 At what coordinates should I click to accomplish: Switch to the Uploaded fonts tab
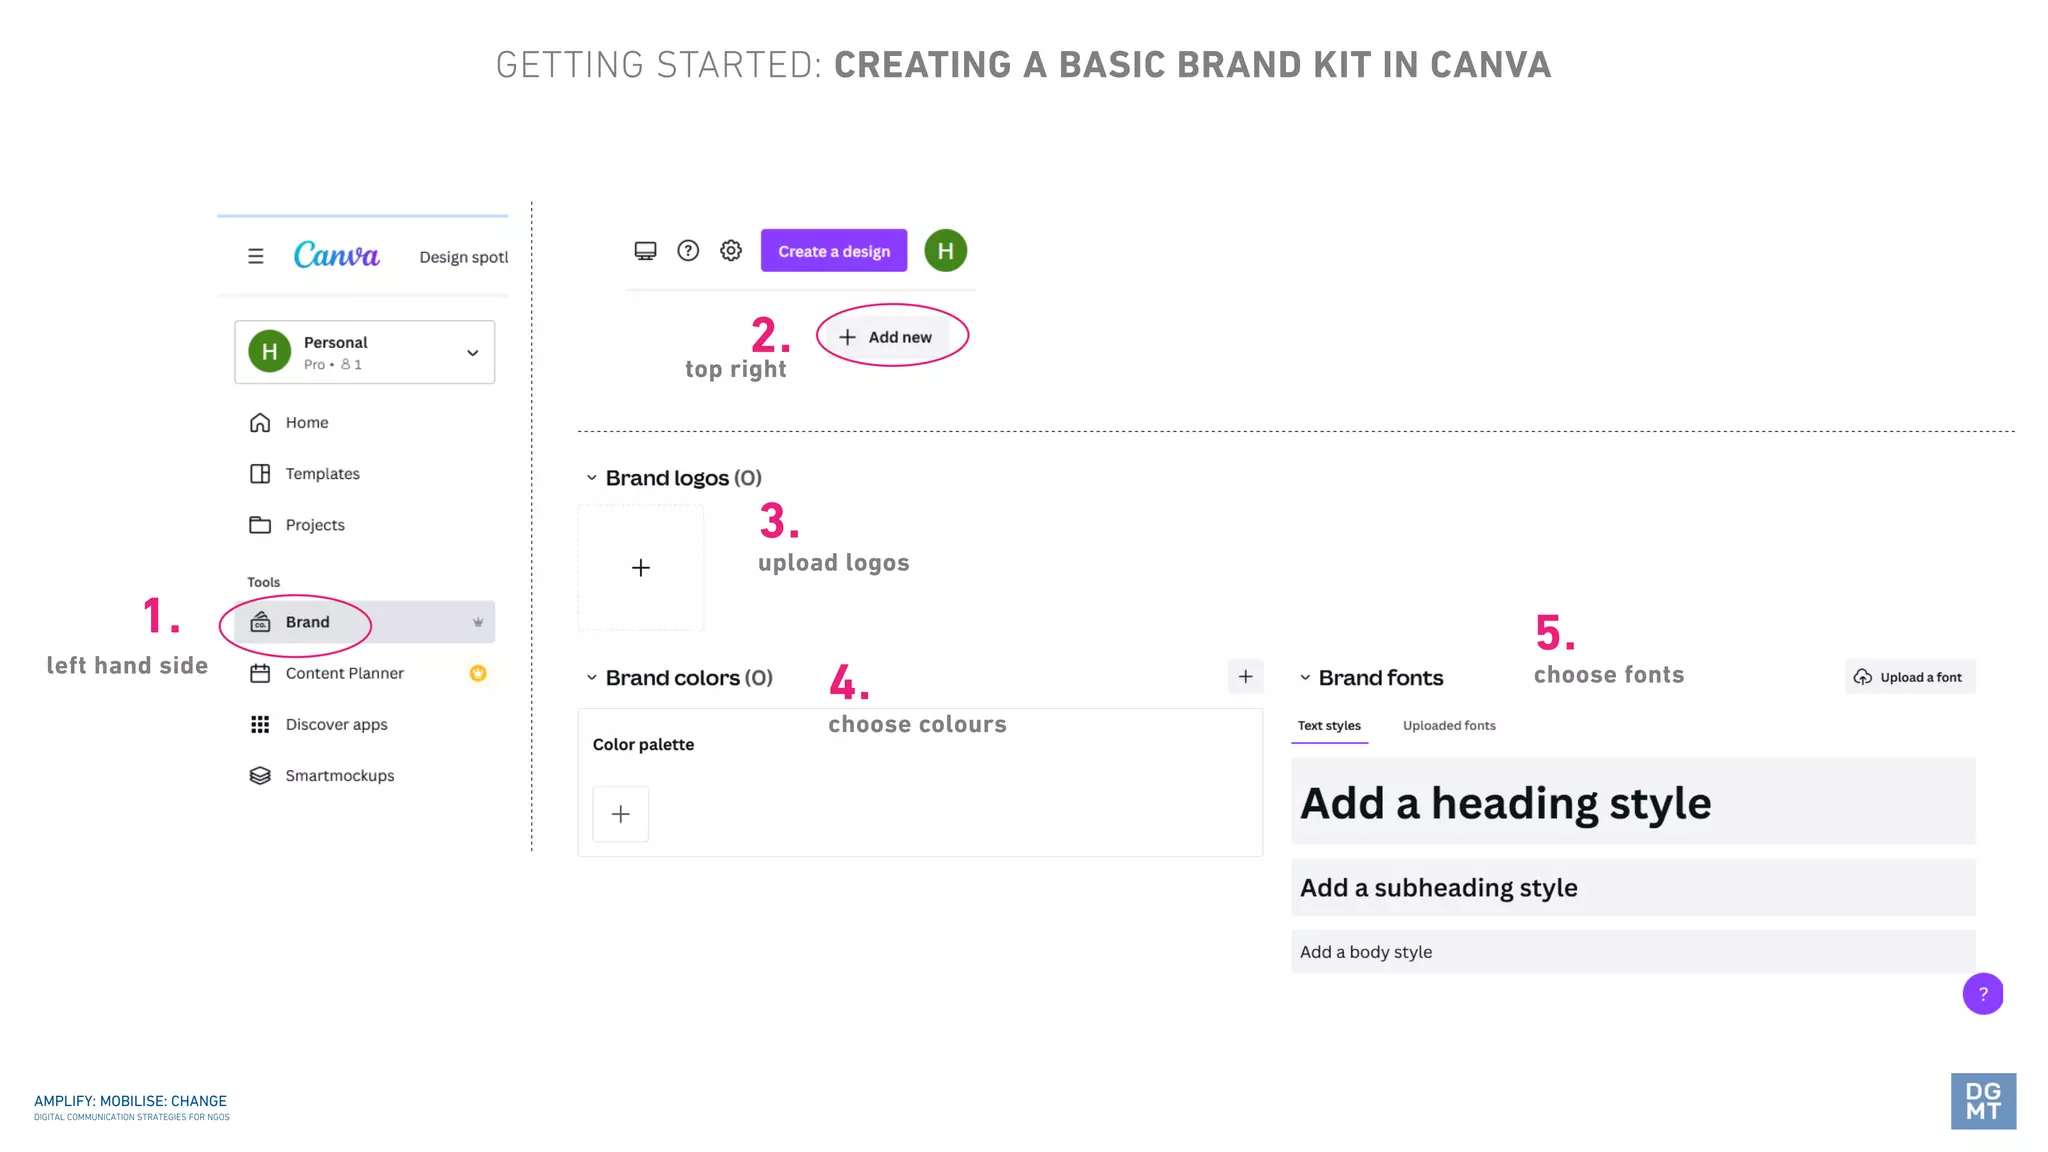(x=1449, y=726)
